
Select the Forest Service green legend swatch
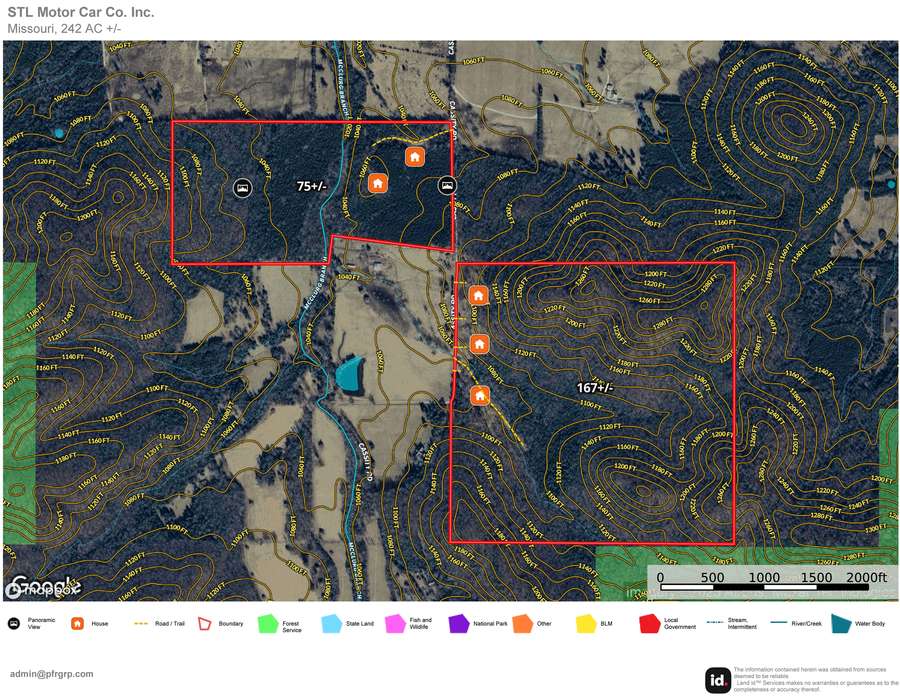tap(266, 624)
